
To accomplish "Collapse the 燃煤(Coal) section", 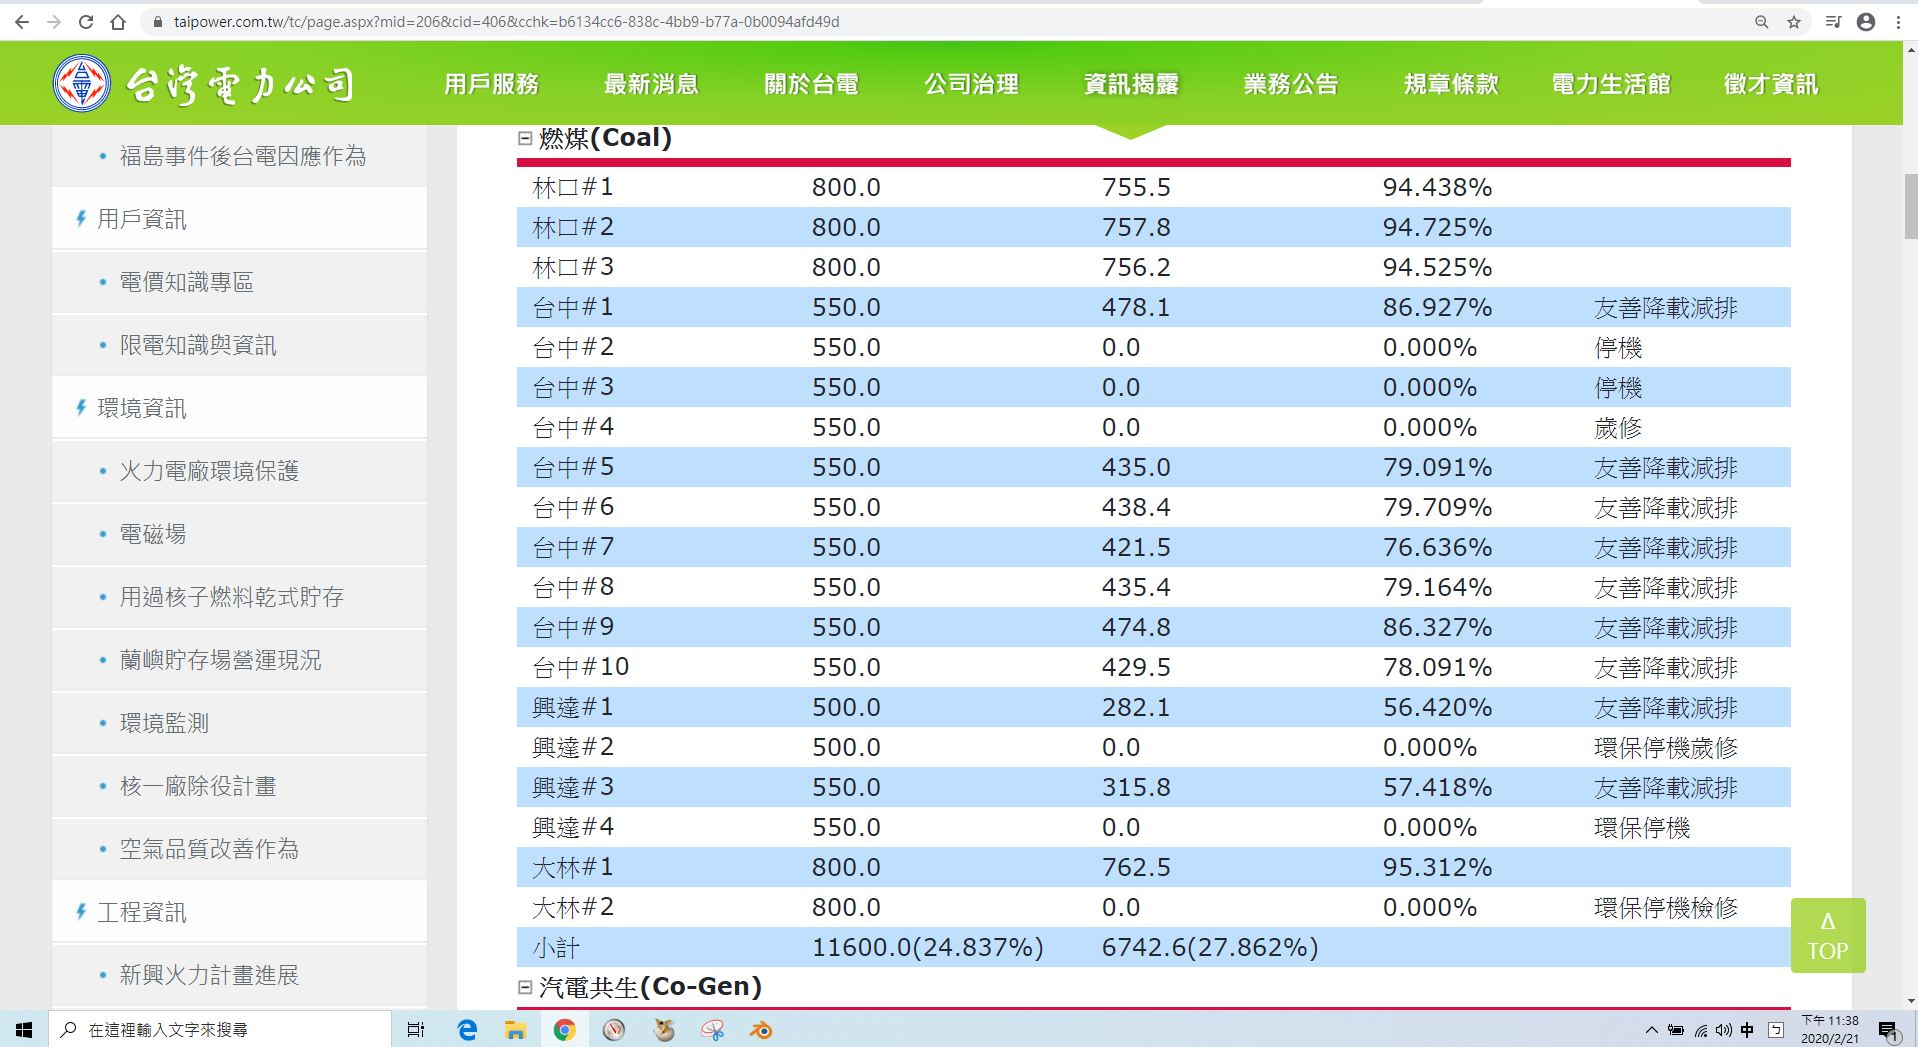I will (x=525, y=138).
